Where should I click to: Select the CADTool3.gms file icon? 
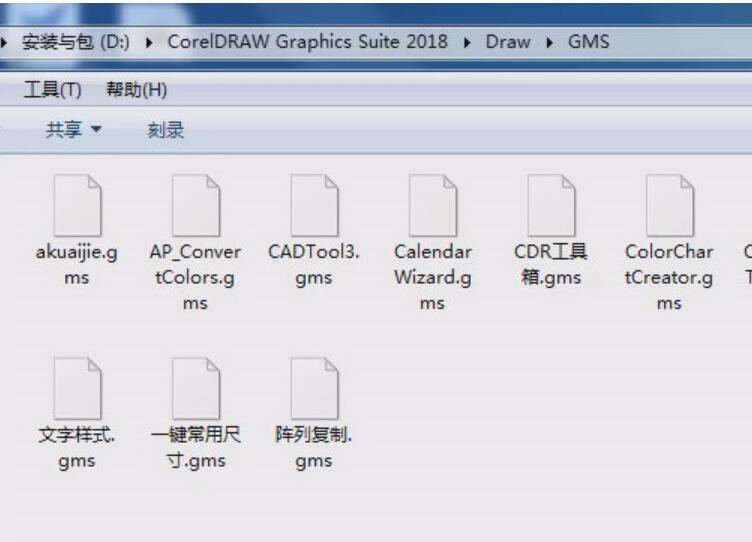pyautogui.click(x=315, y=205)
